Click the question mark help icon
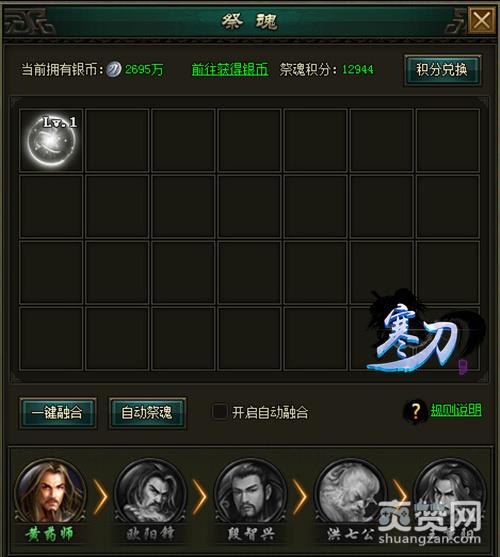 pyautogui.click(x=415, y=411)
